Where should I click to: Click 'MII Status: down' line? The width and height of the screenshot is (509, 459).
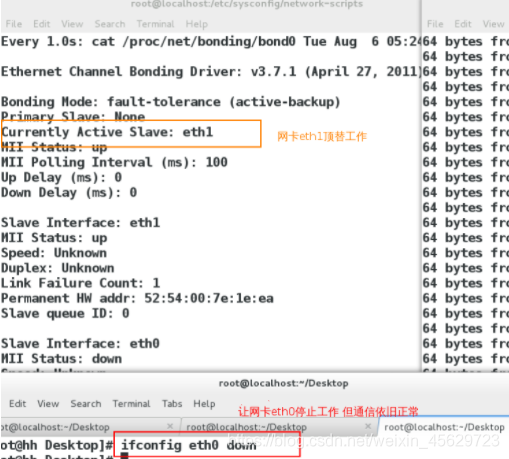tap(61, 359)
